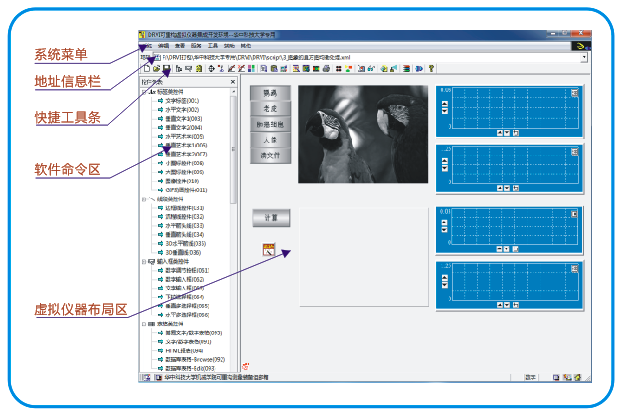Click the yellow logo icon in title bar
The width and height of the screenshot is (622, 416).
click(580, 46)
